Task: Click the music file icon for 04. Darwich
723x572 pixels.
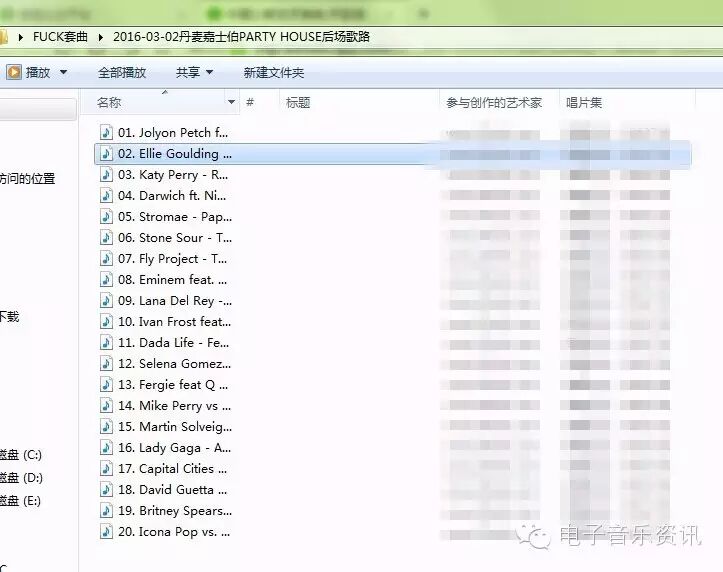Action: 107,195
